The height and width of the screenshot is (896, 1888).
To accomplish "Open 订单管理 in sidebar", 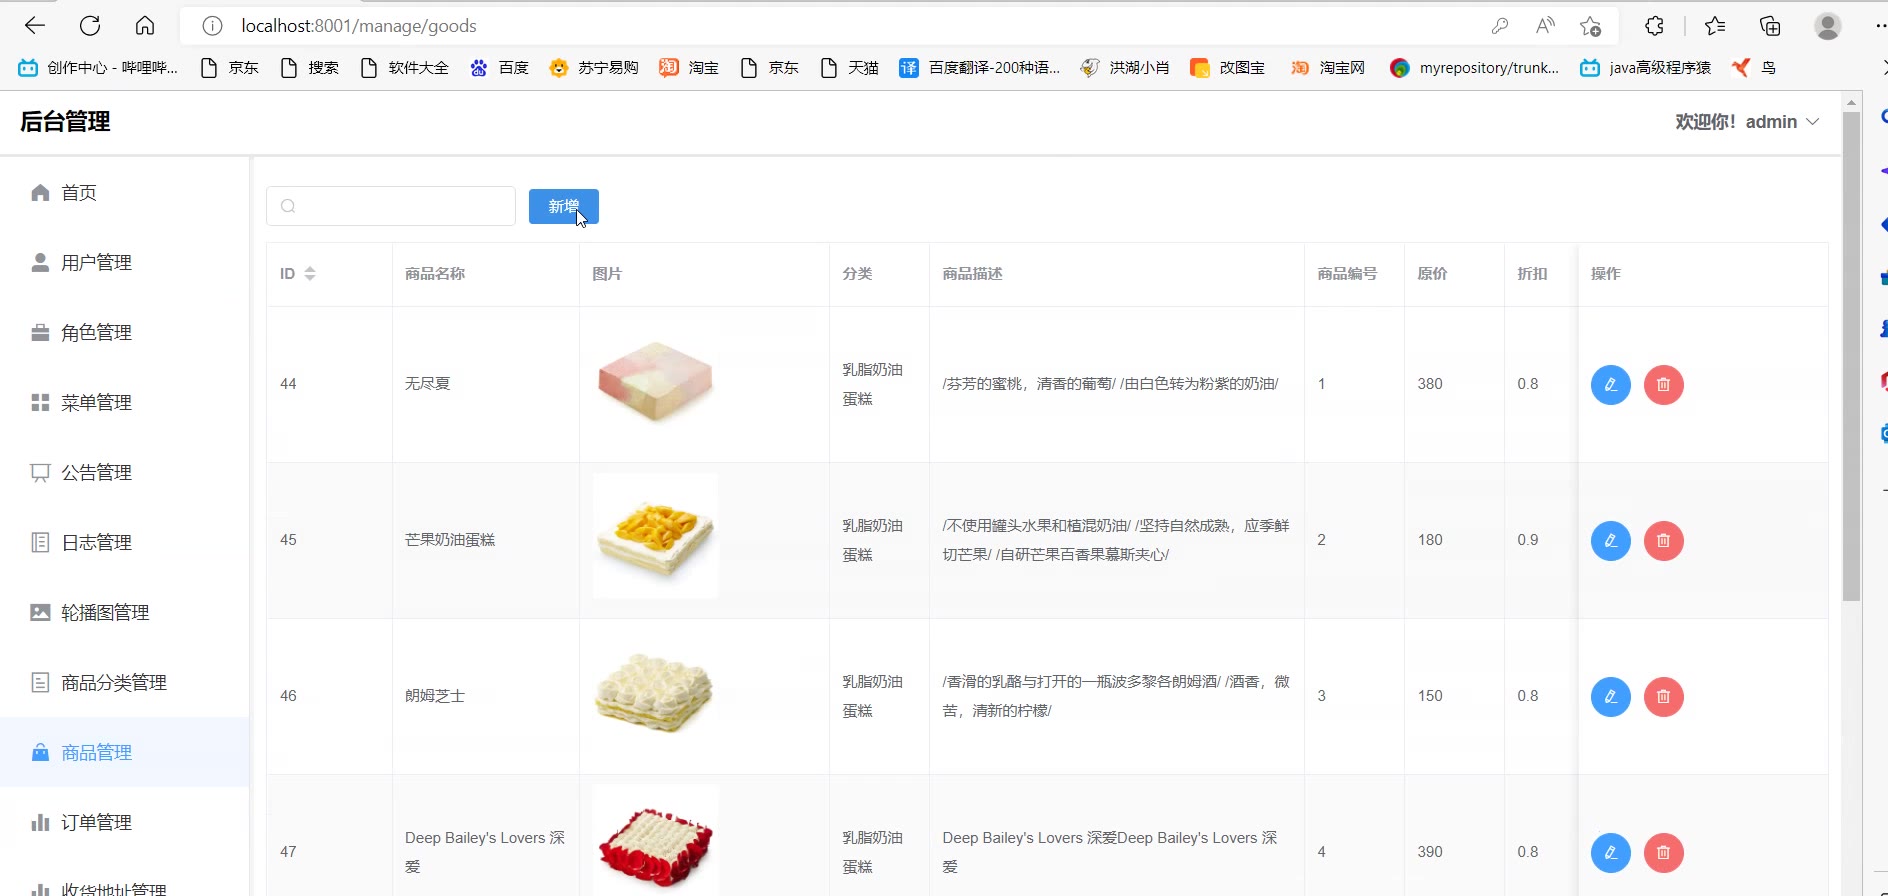I will click(x=124, y=823).
